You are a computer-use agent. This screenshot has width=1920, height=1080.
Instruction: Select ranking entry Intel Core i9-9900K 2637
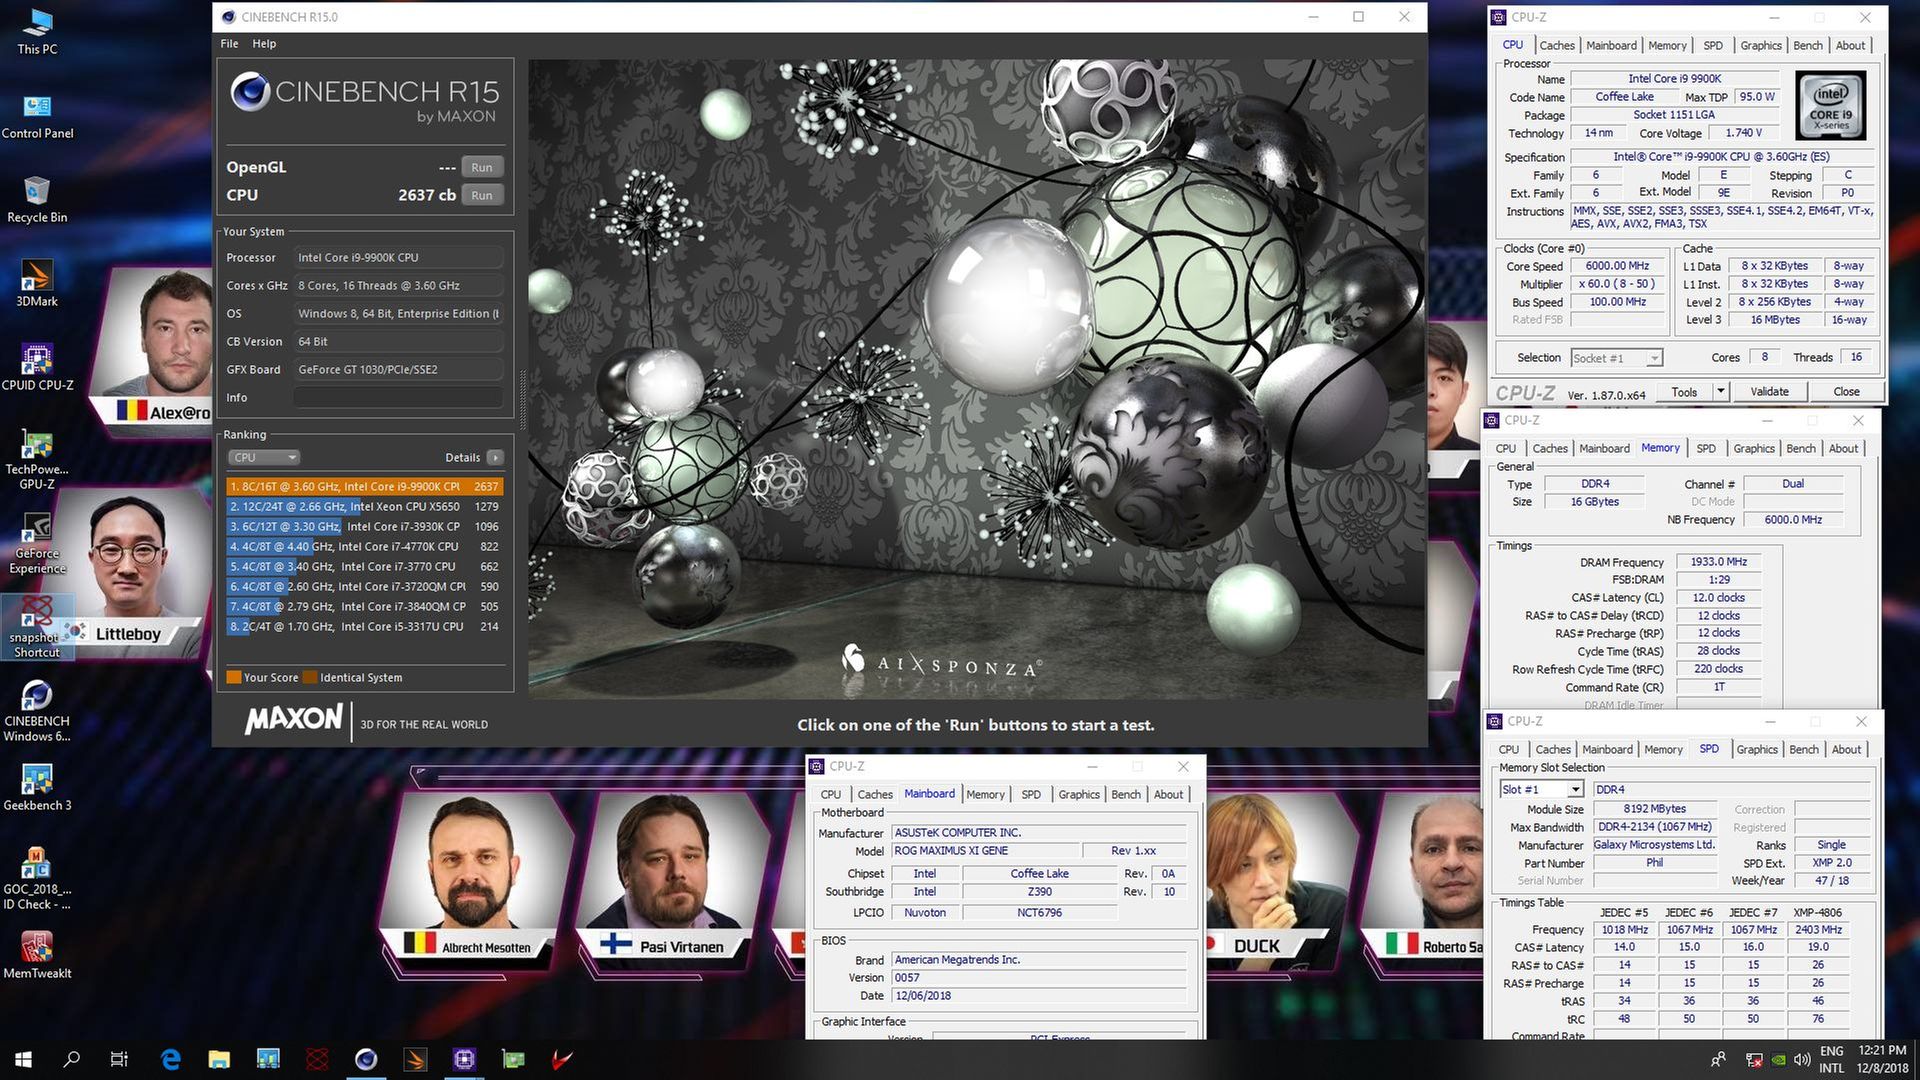pos(365,486)
